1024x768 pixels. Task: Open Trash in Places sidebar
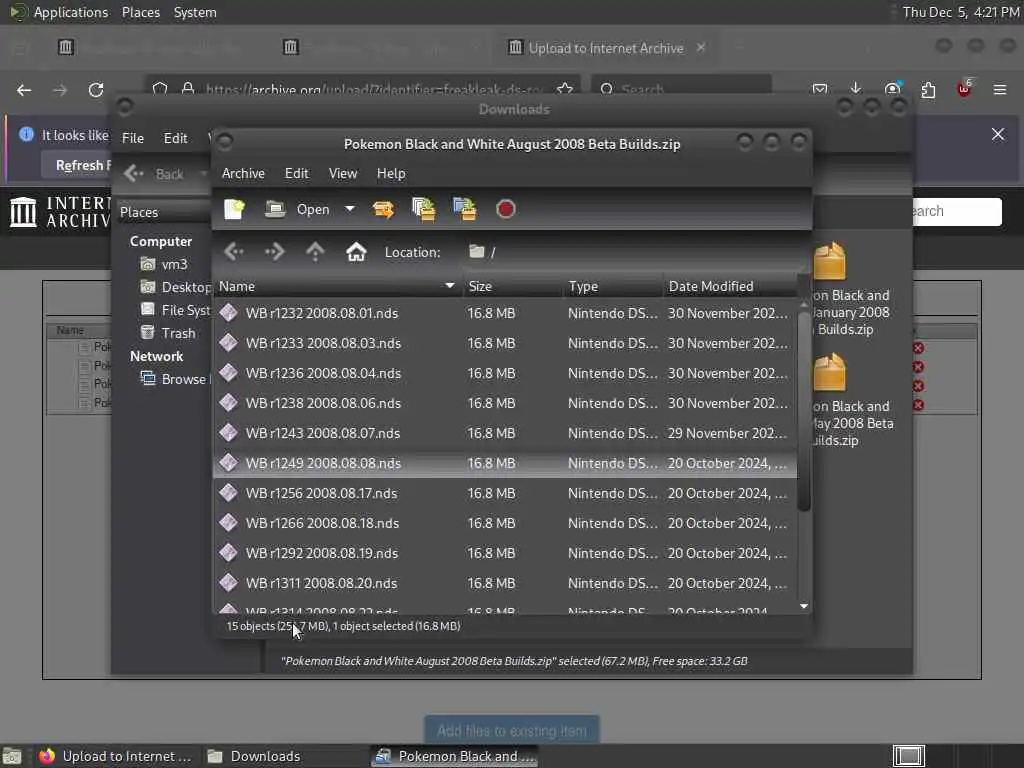(168, 333)
